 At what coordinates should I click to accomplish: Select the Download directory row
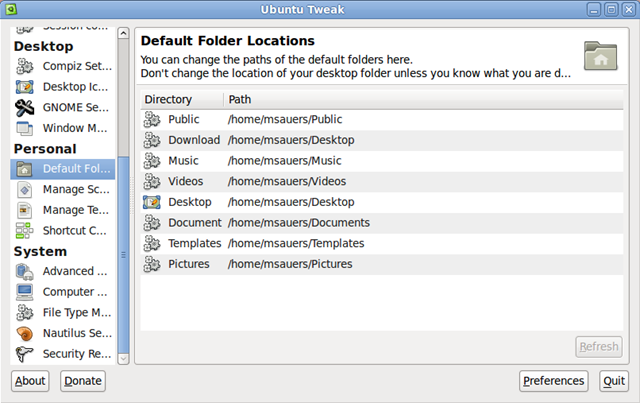(x=382, y=140)
